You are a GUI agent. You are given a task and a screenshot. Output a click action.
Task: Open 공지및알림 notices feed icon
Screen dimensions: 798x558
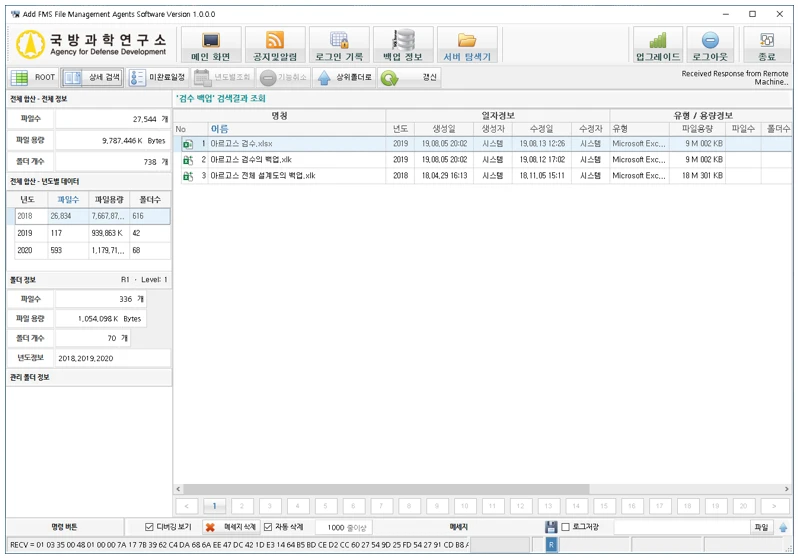275,40
